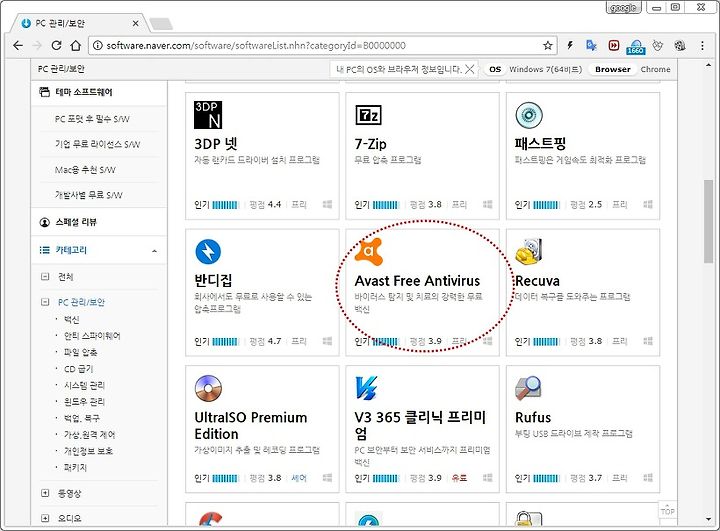Click the red double-arrow extension icon

point(613,45)
